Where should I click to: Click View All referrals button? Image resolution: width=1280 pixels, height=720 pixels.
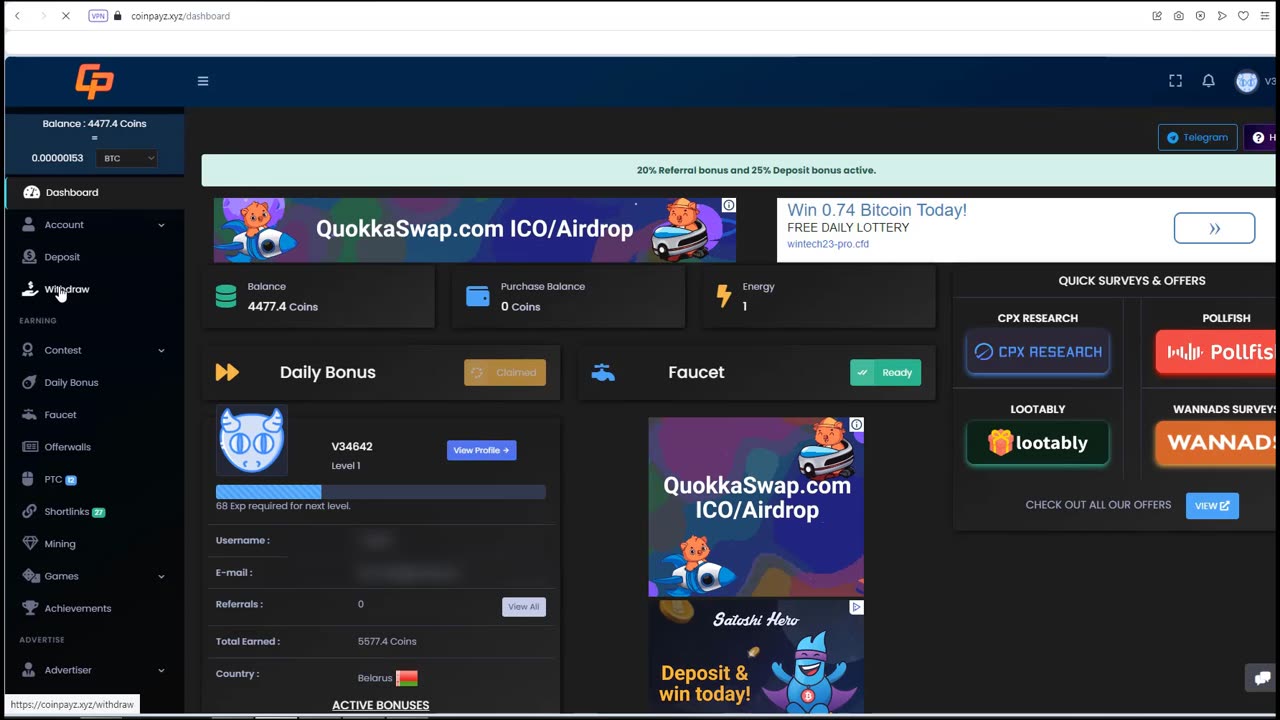pos(524,606)
